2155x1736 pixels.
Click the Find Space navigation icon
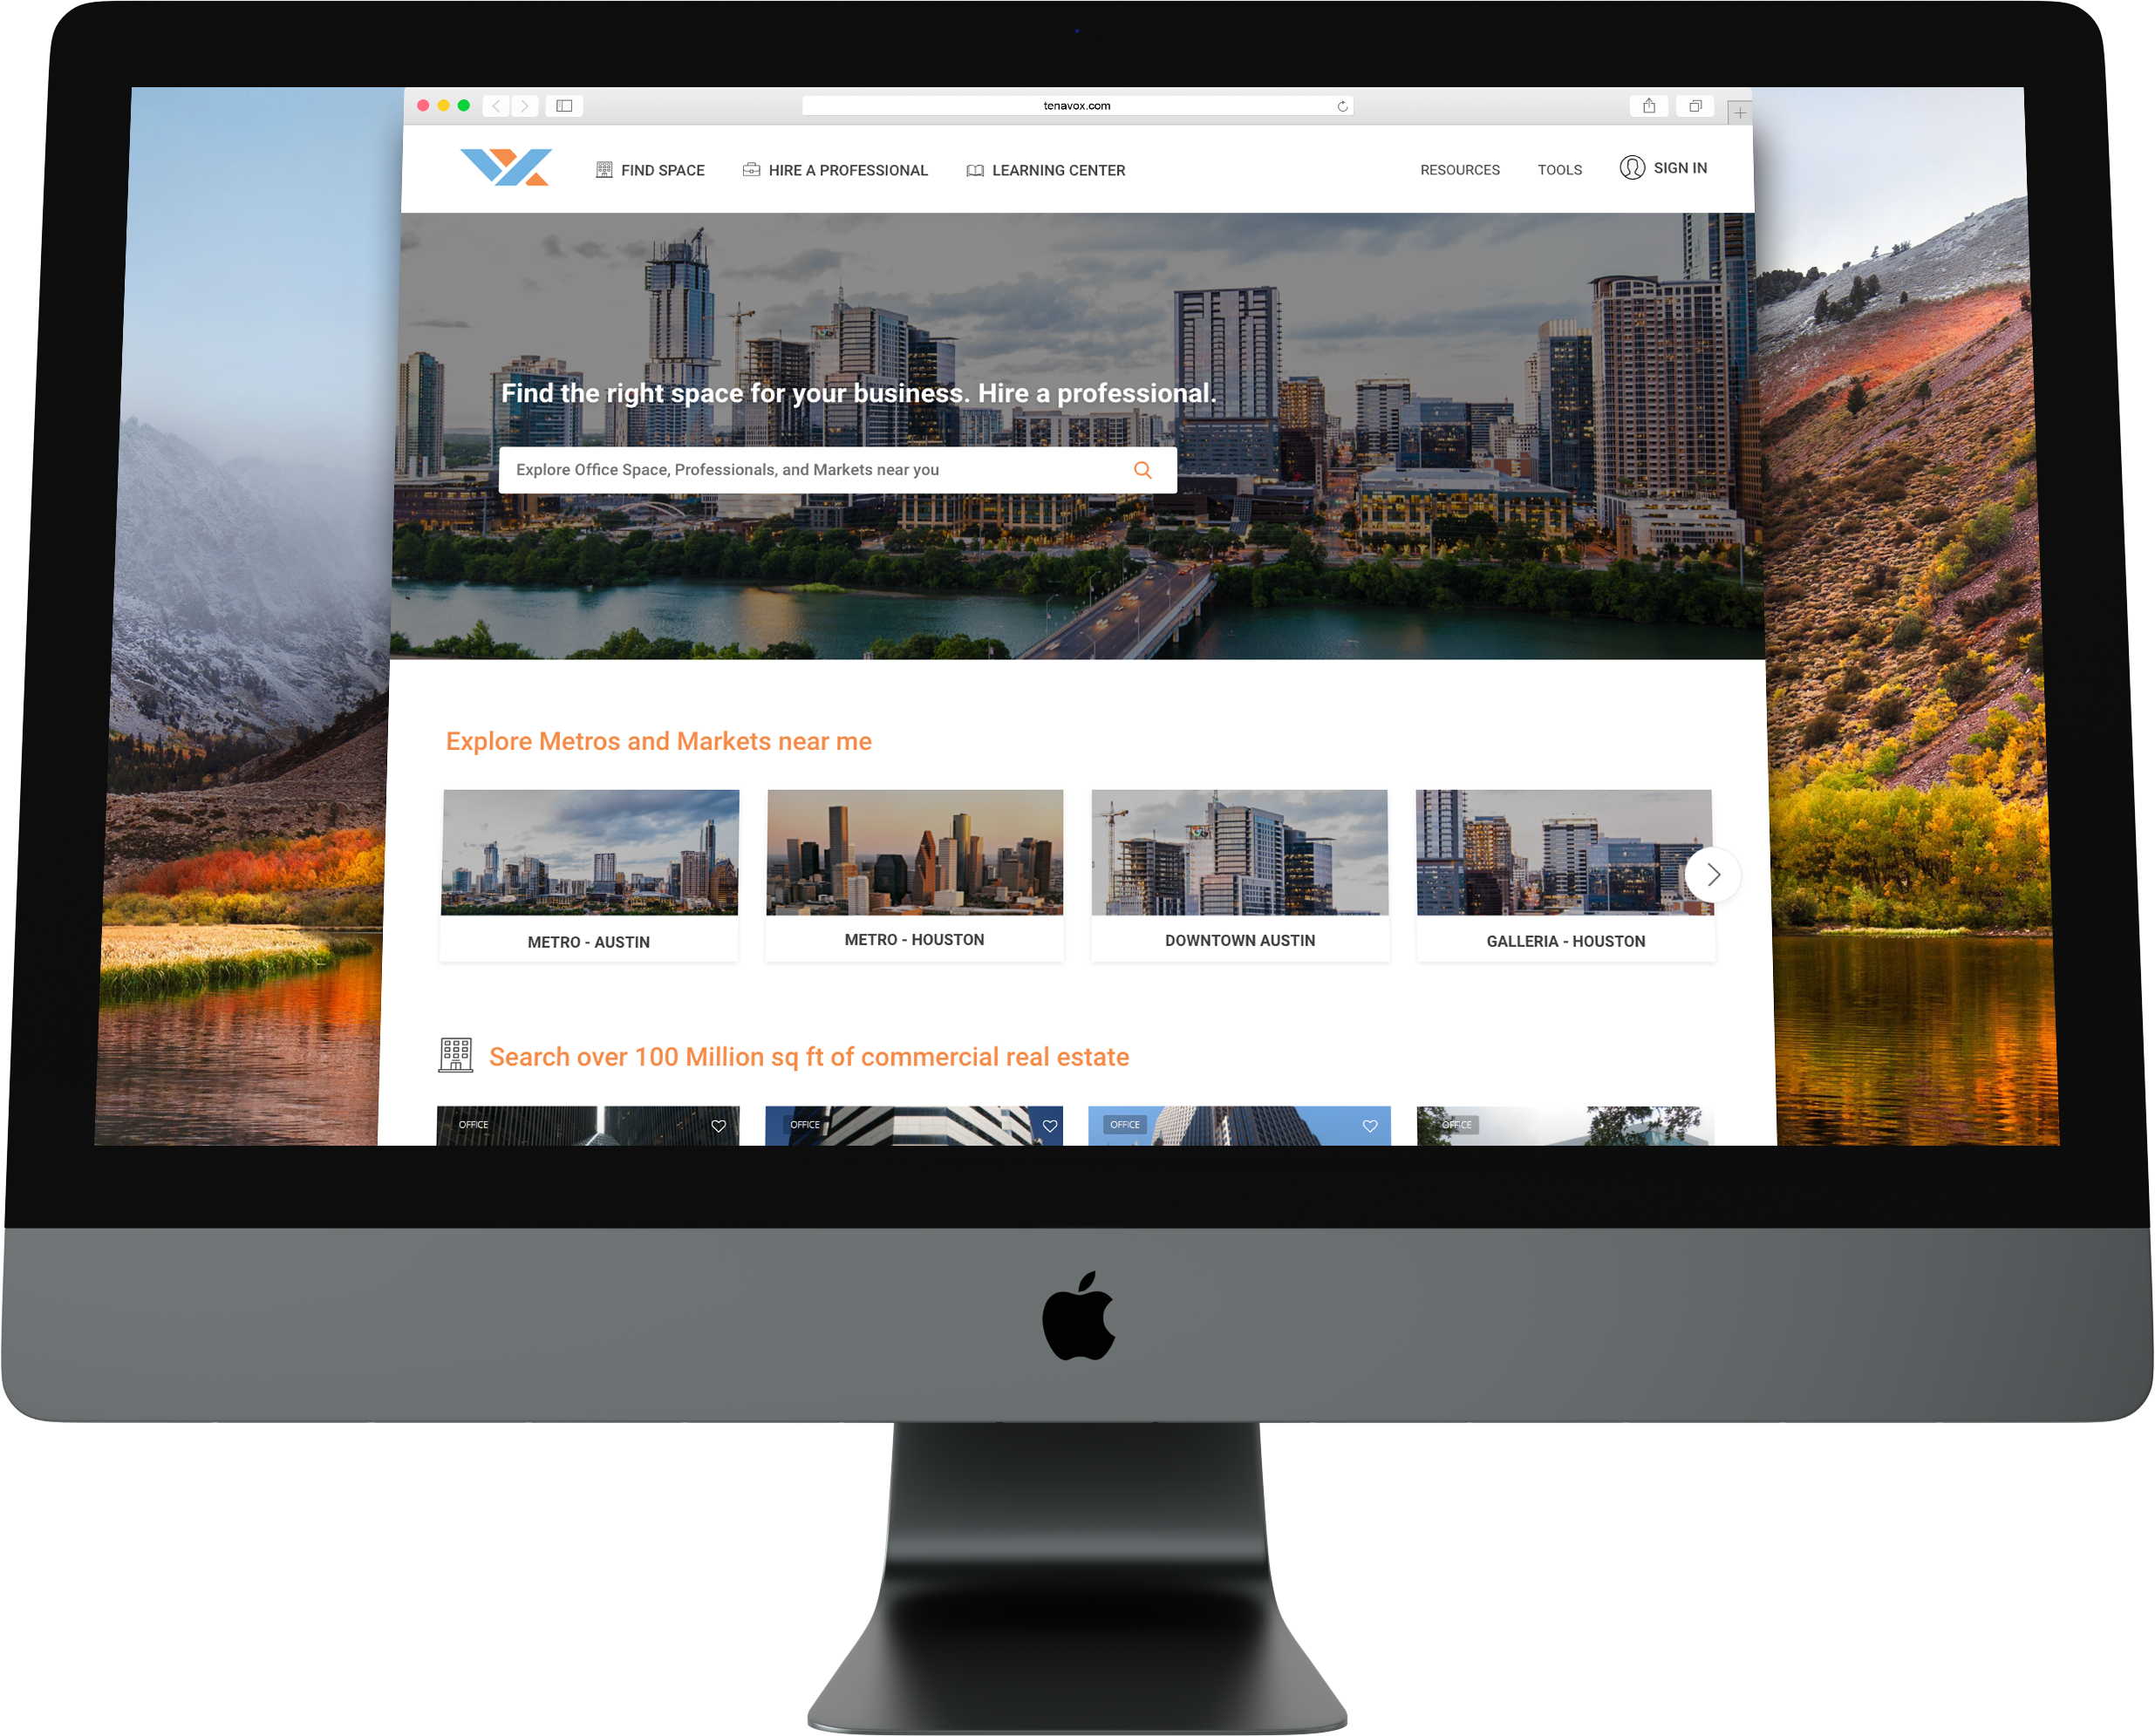(603, 168)
